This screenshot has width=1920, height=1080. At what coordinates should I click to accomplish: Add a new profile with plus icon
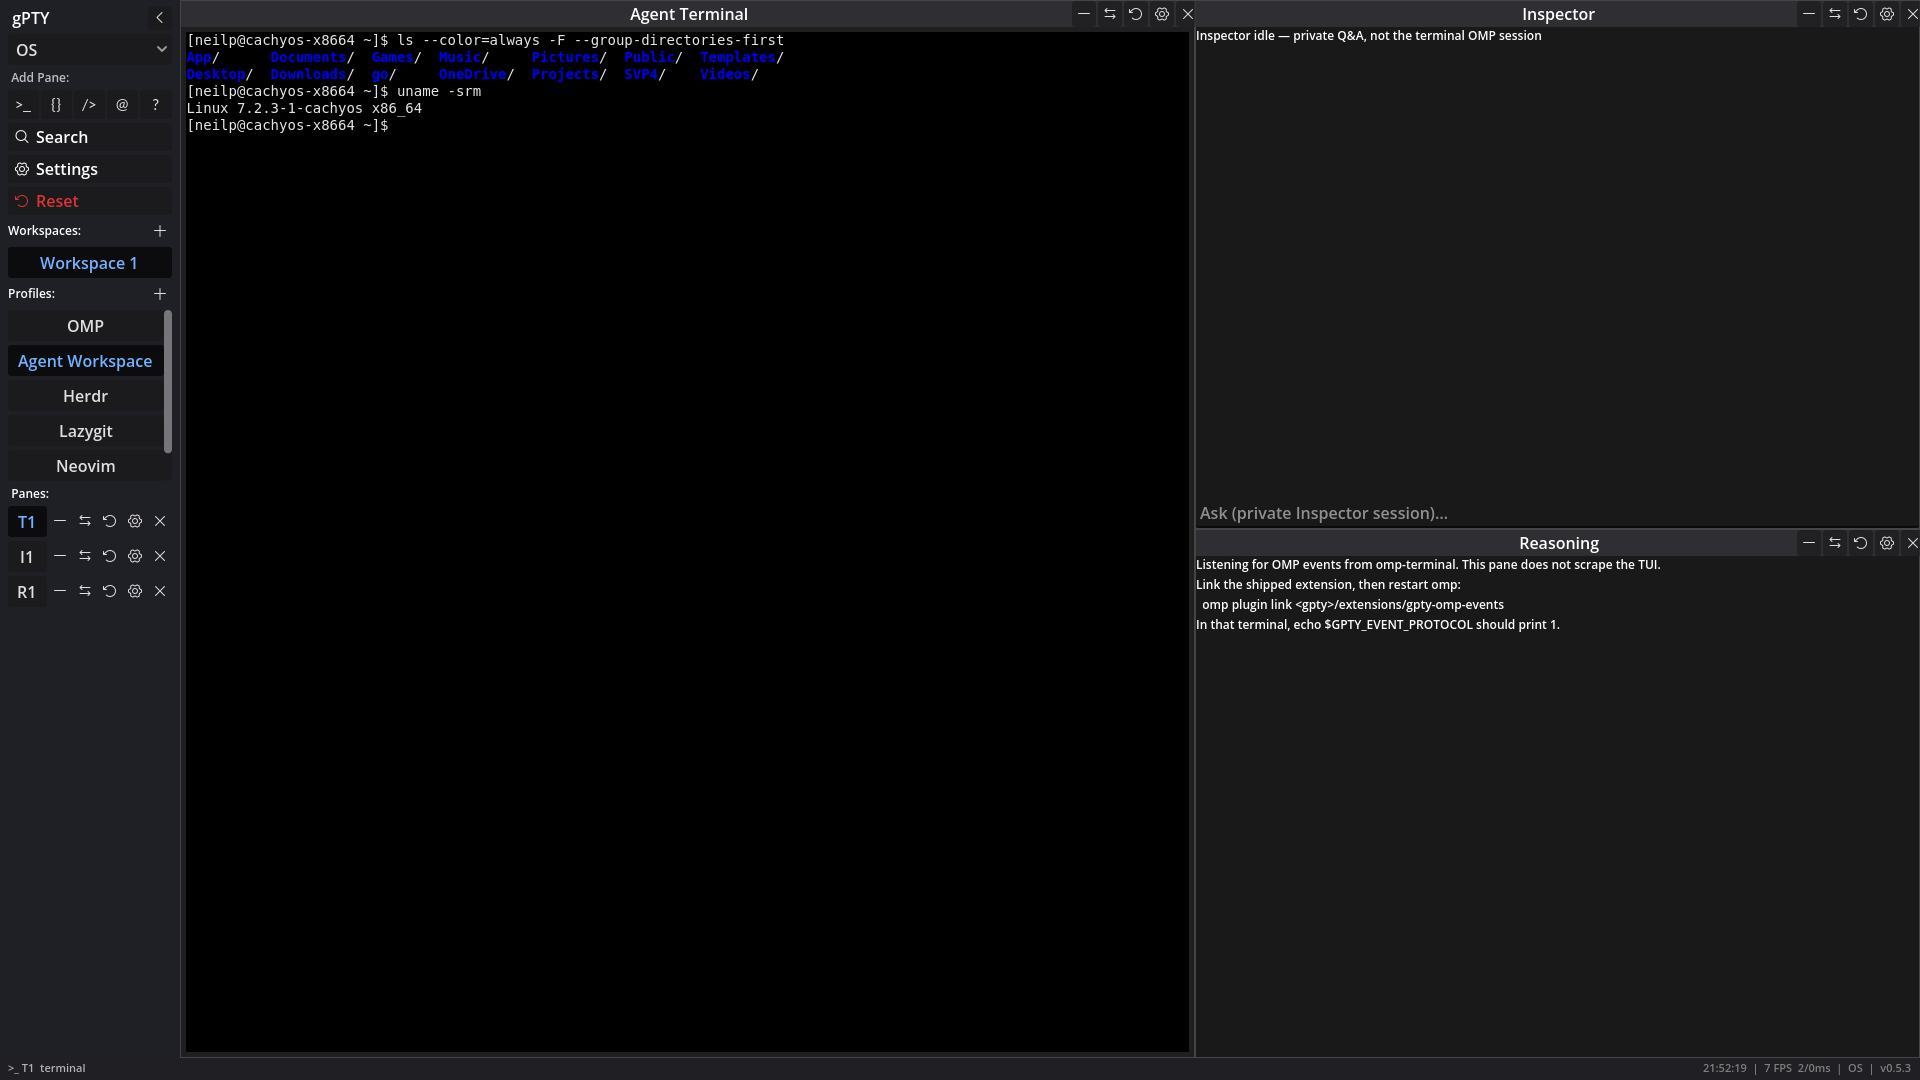pos(160,294)
